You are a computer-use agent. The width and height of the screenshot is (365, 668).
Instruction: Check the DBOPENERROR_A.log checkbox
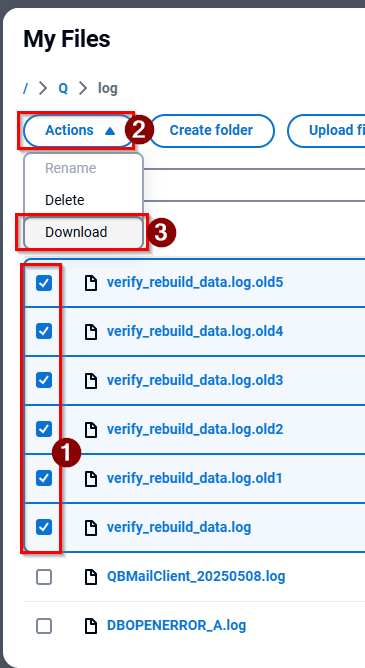pos(44,626)
